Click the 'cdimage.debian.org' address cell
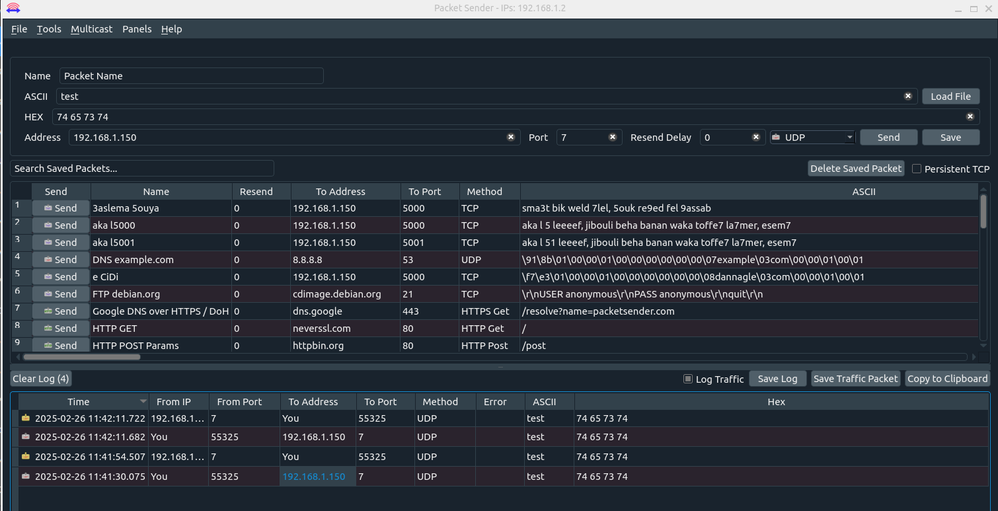This screenshot has width=998, height=511. (x=346, y=294)
